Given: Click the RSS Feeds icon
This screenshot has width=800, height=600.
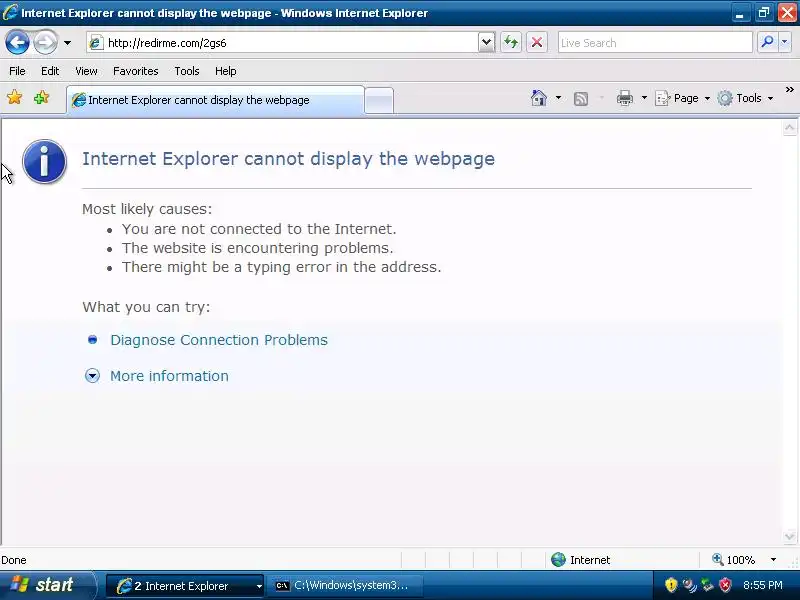Looking at the screenshot, I should click(581, 98).
